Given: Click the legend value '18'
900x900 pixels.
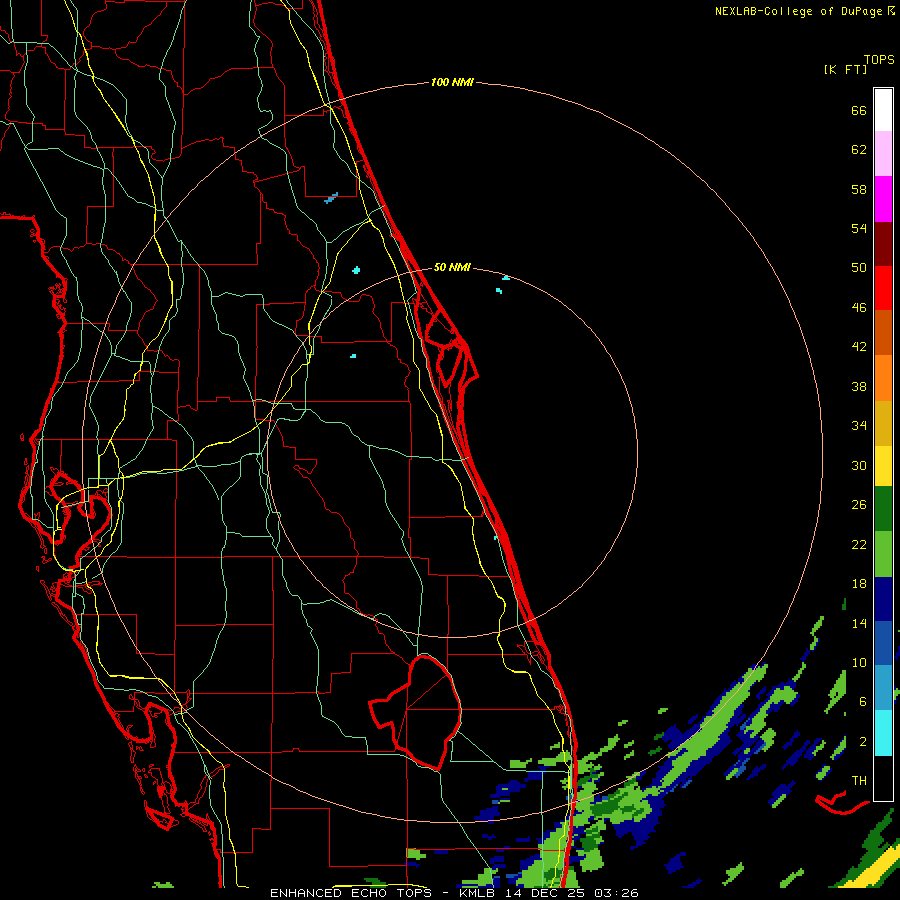Looking at the screenshot, I should pyautogui.click(x=859, y=584).
